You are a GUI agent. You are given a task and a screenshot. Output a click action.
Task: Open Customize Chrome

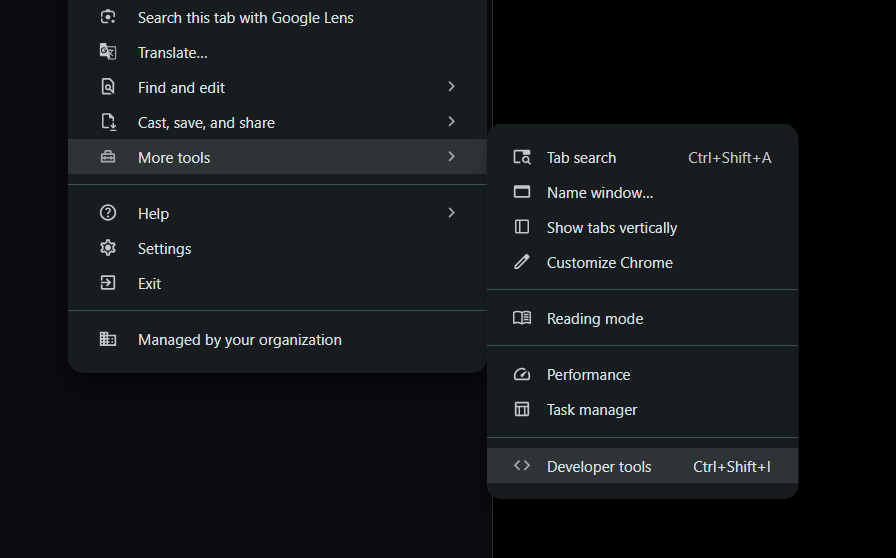642,262
